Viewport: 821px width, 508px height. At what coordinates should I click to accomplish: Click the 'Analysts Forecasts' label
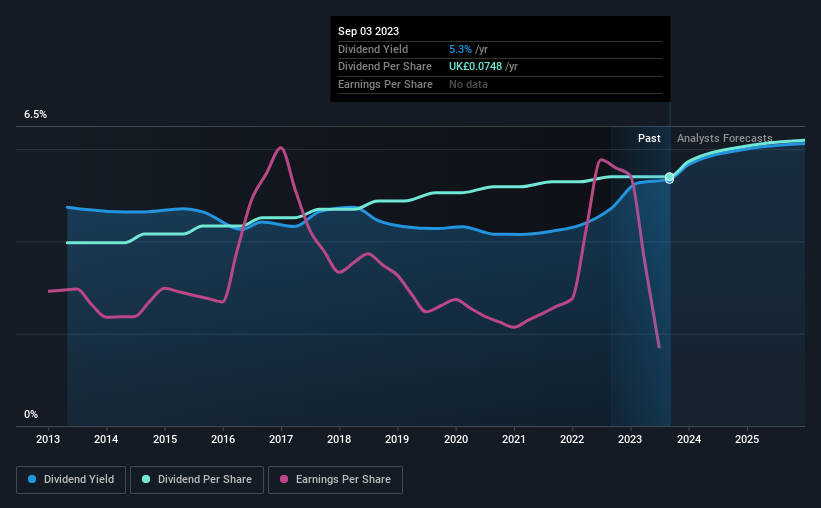(725, 138)
